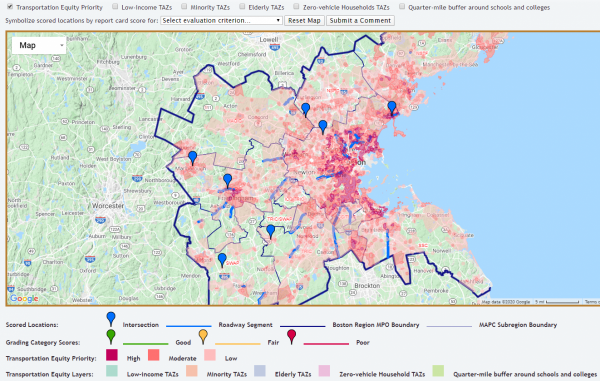Uncheck Transportation Equity Priority checkbox
Screen dimensions: 600x381
point(10,7)
